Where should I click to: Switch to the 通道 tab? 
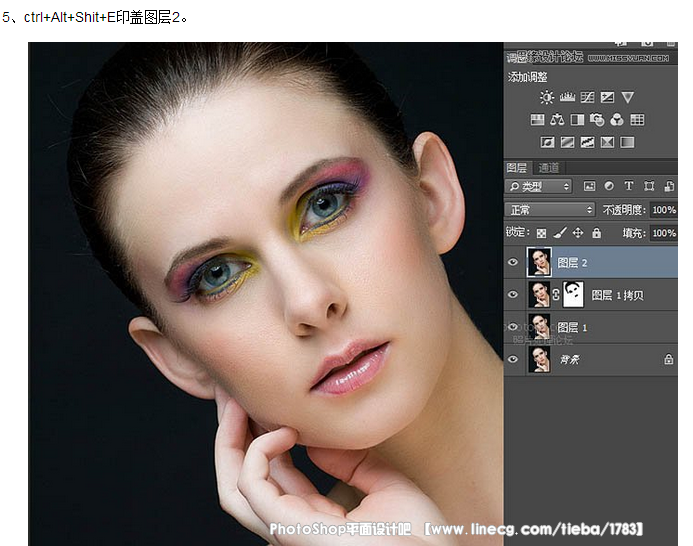coord(548,168)
